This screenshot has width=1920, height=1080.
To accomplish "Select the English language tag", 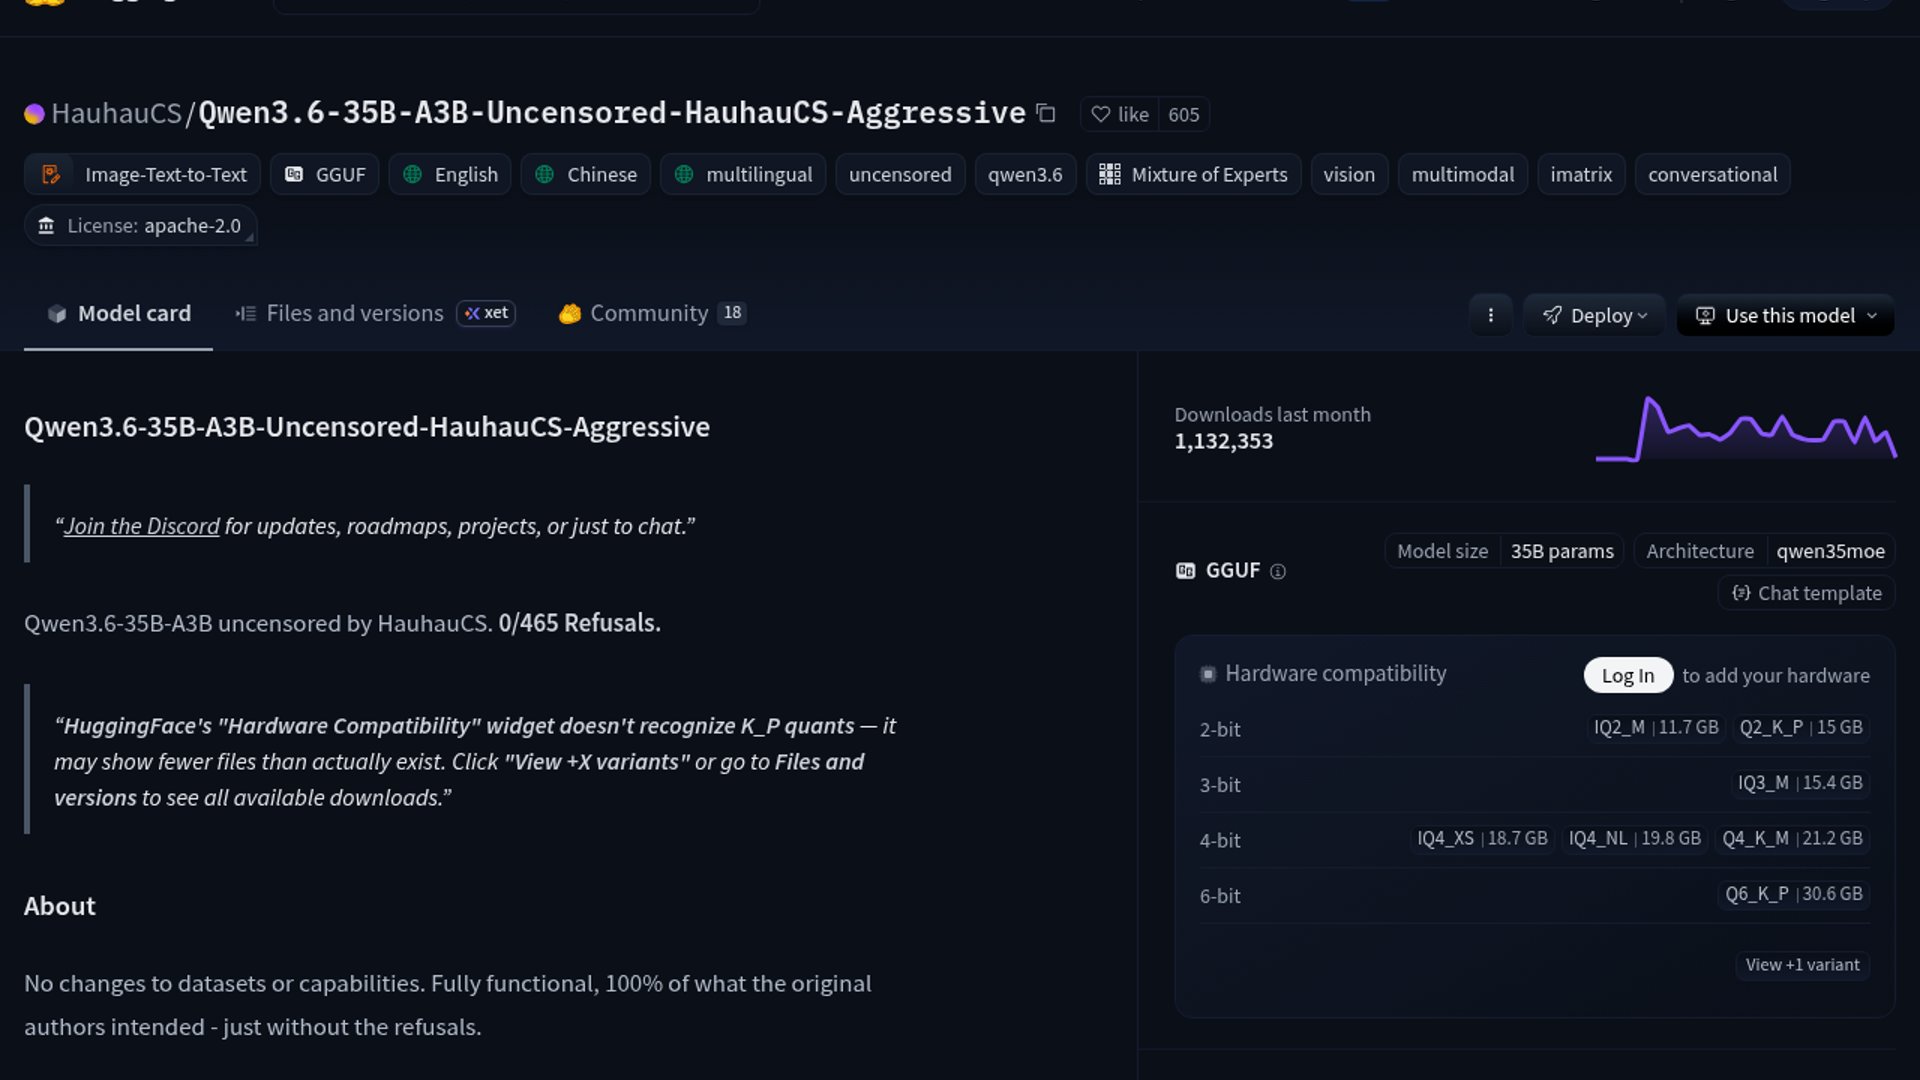I will point(450,174).
